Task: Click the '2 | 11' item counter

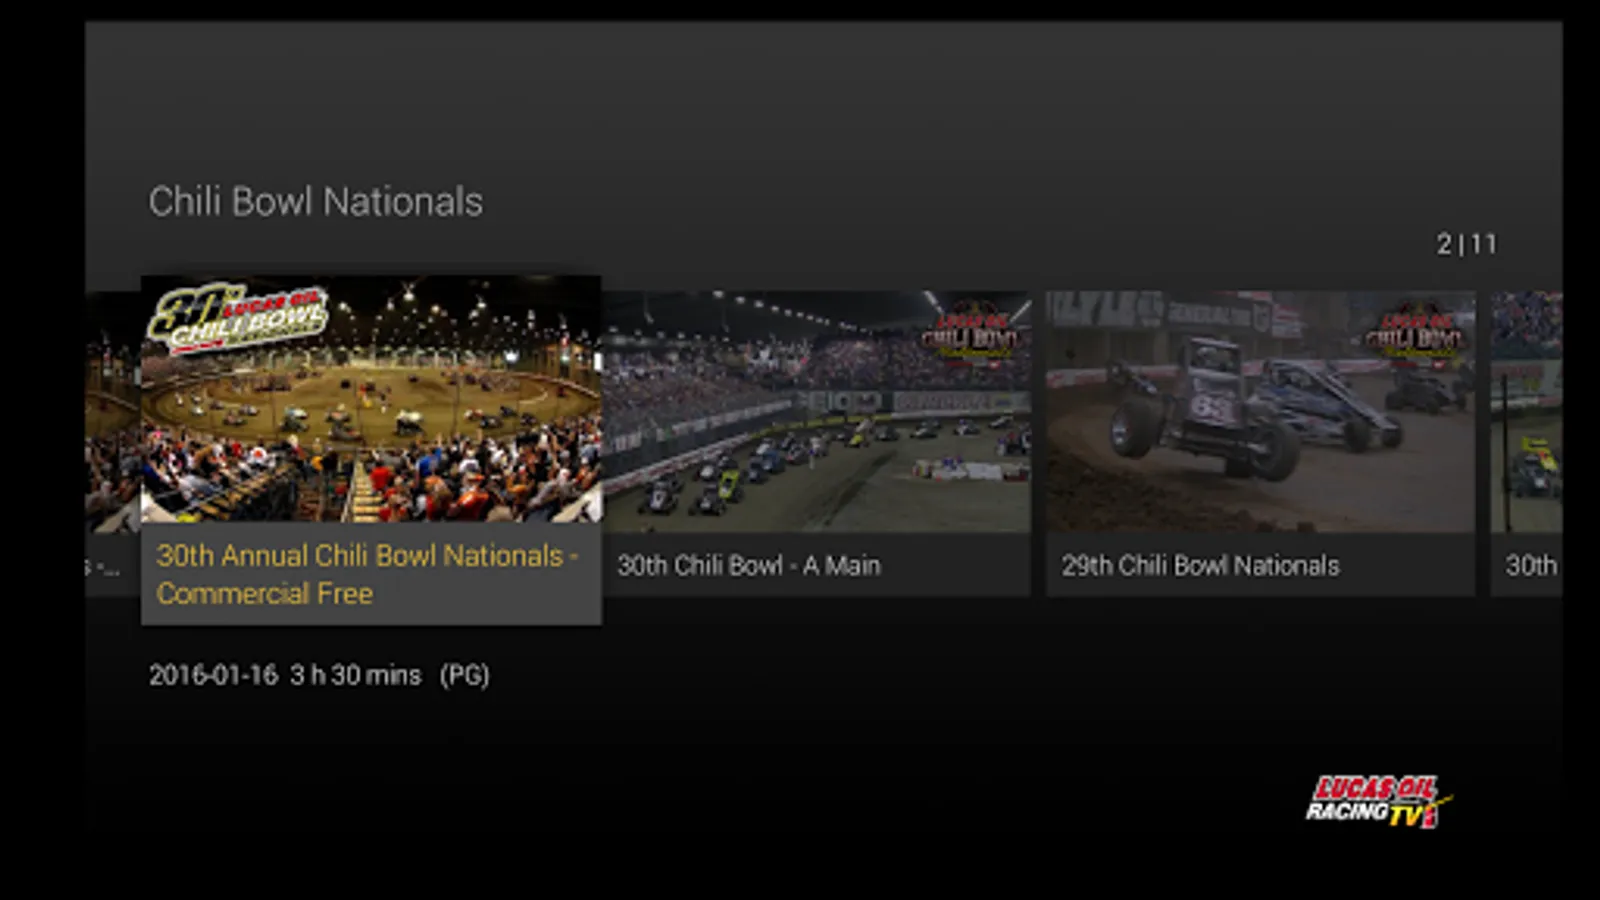Action: point(1467,244)
